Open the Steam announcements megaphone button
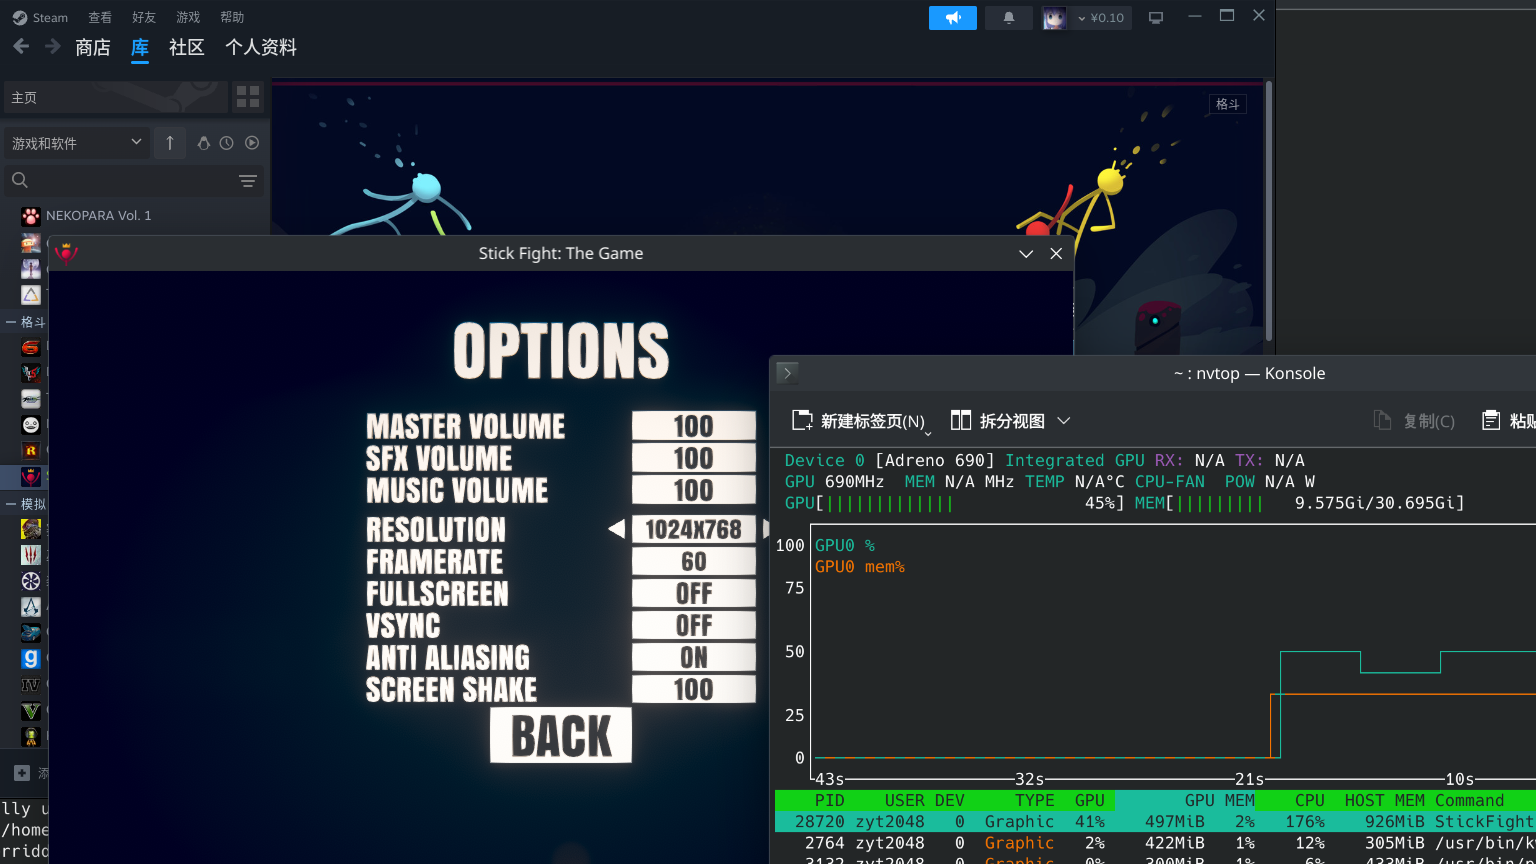Viewport: 1536px width, 864px height. [953, 18]
